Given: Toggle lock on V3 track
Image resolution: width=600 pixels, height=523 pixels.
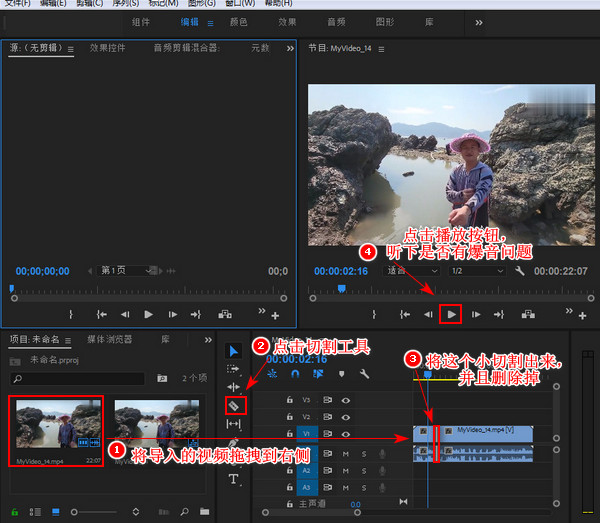Looking at the screenshot, I should [x=290, y=400].
